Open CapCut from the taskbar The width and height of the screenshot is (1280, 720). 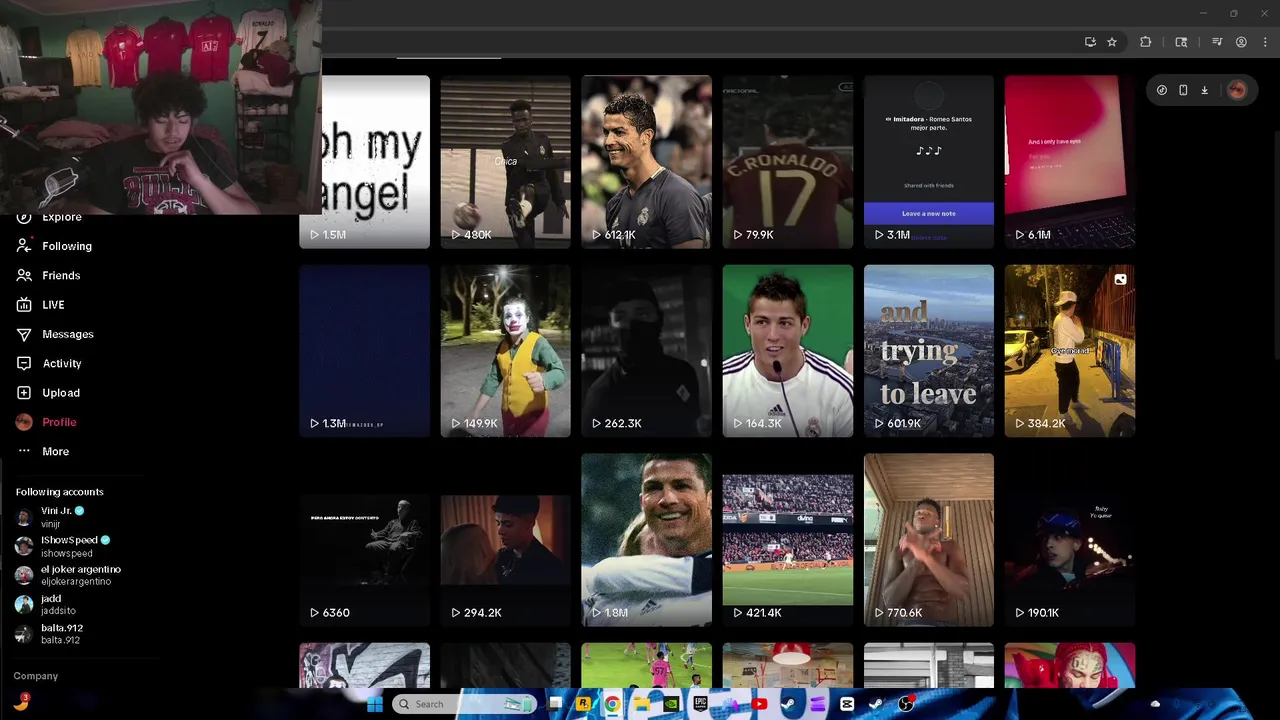(847, 704)
